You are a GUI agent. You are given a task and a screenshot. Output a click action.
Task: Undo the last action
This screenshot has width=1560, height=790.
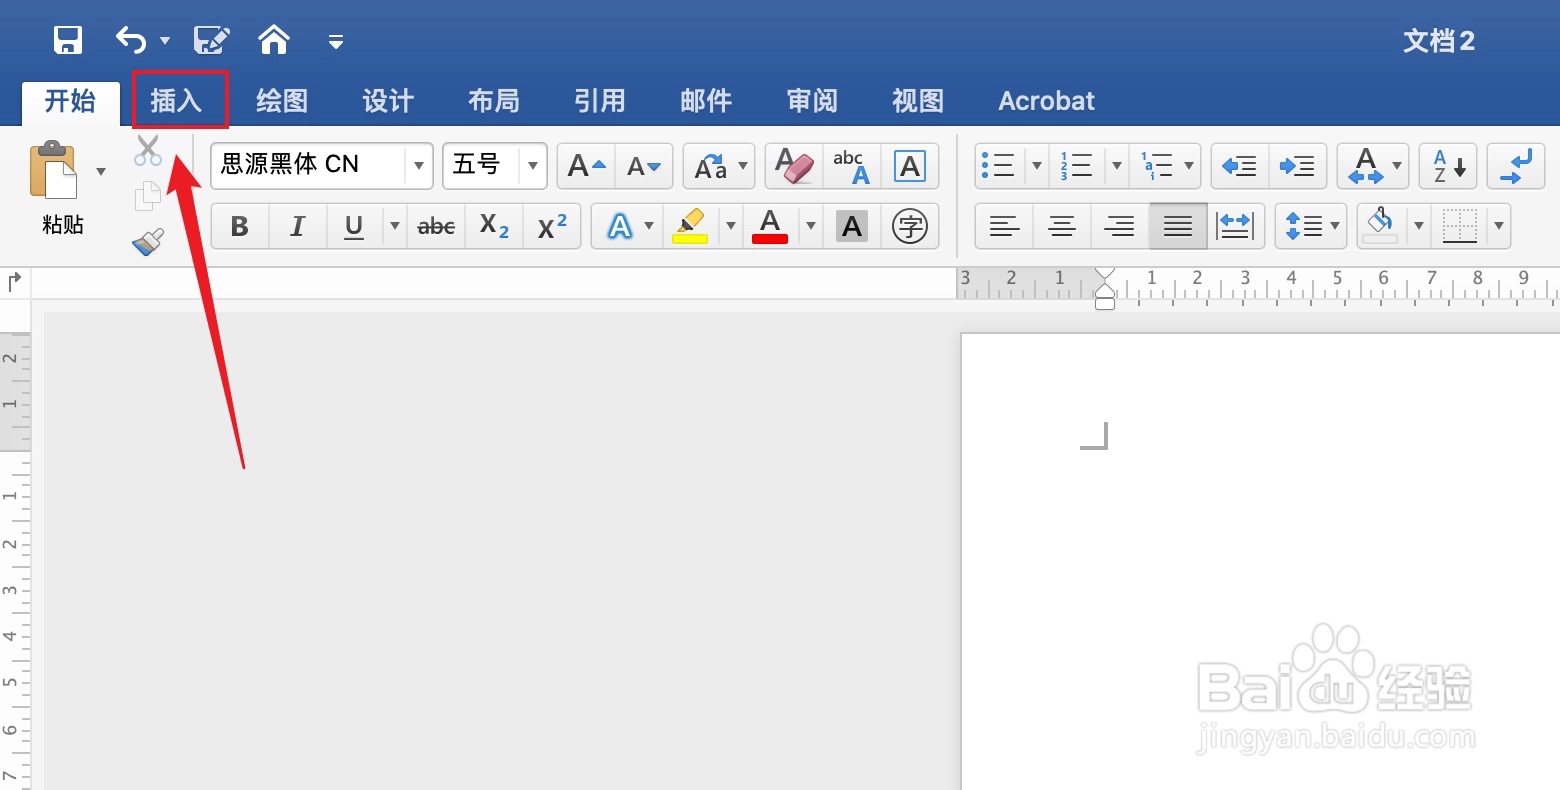coord(131,40)
